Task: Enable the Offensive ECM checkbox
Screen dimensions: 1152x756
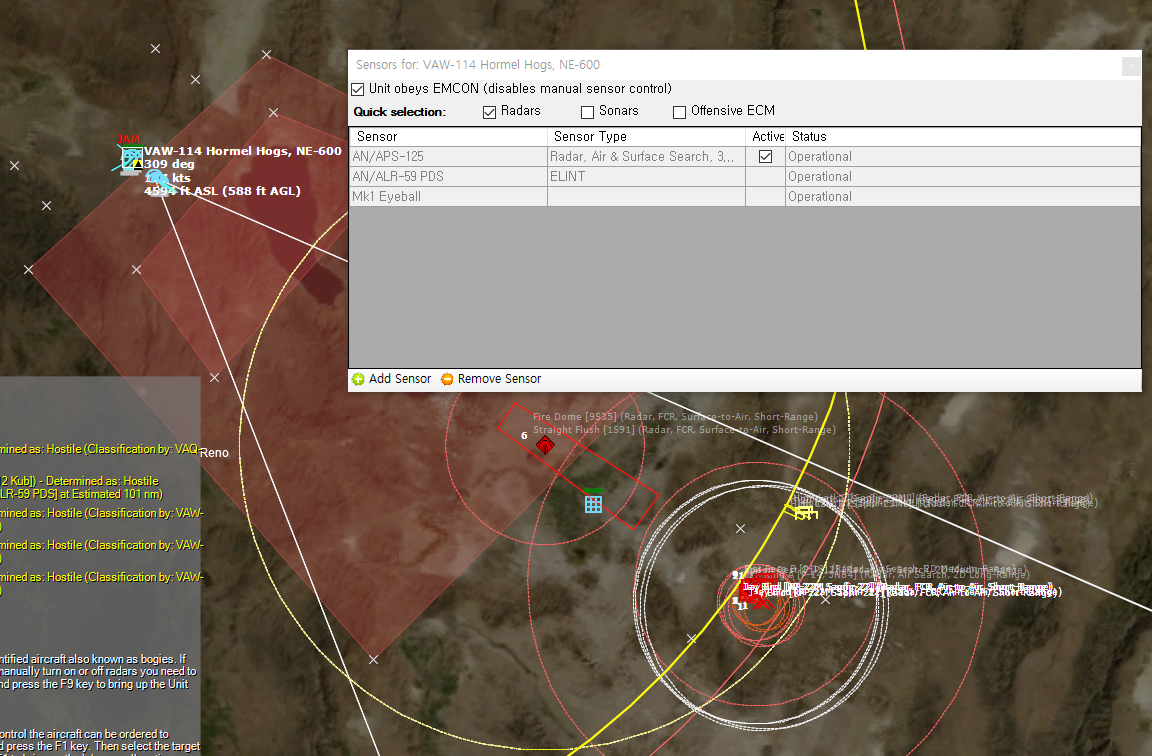Action: [x=680, y=112]
